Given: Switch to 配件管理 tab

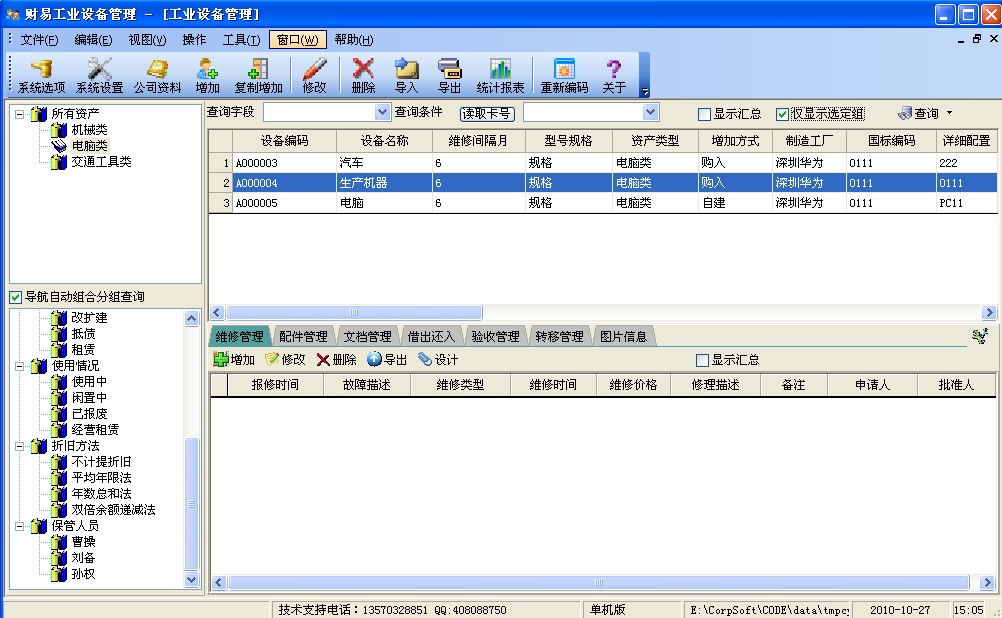Looking at the screenshot, I should point(303,337).
